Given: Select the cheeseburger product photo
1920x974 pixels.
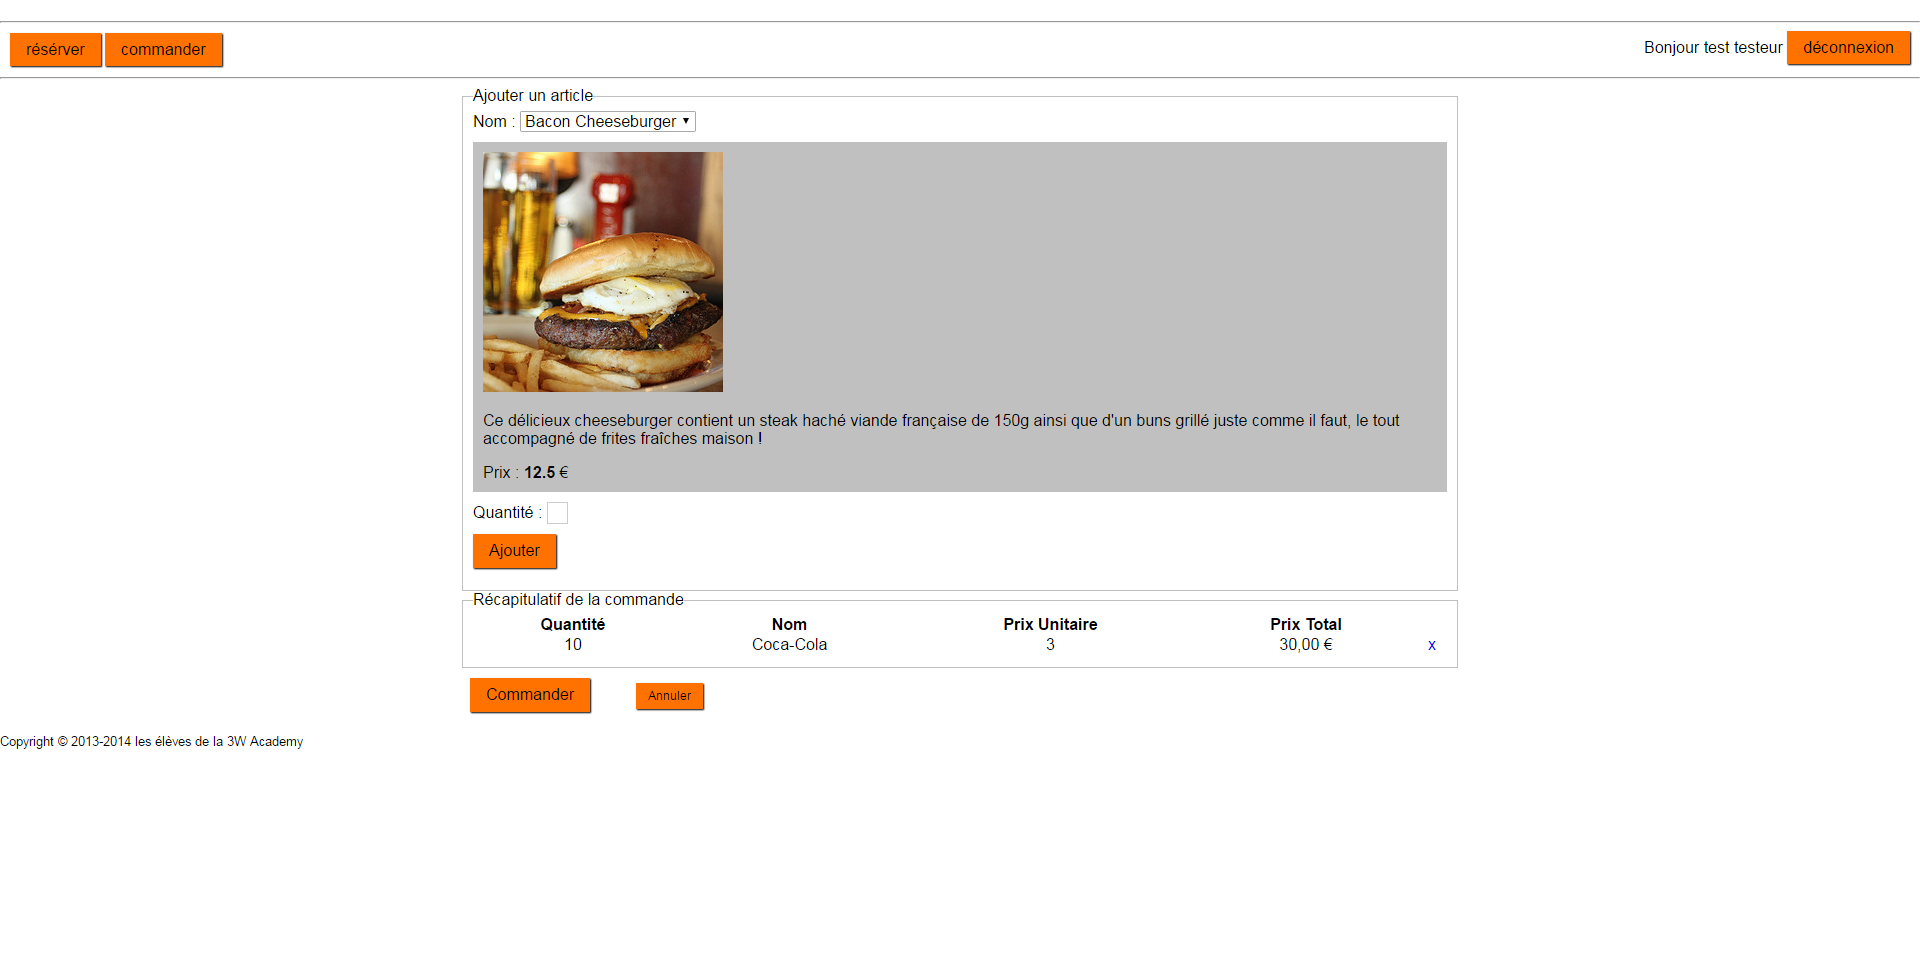Looking at the screenshot, I should 603,272.
